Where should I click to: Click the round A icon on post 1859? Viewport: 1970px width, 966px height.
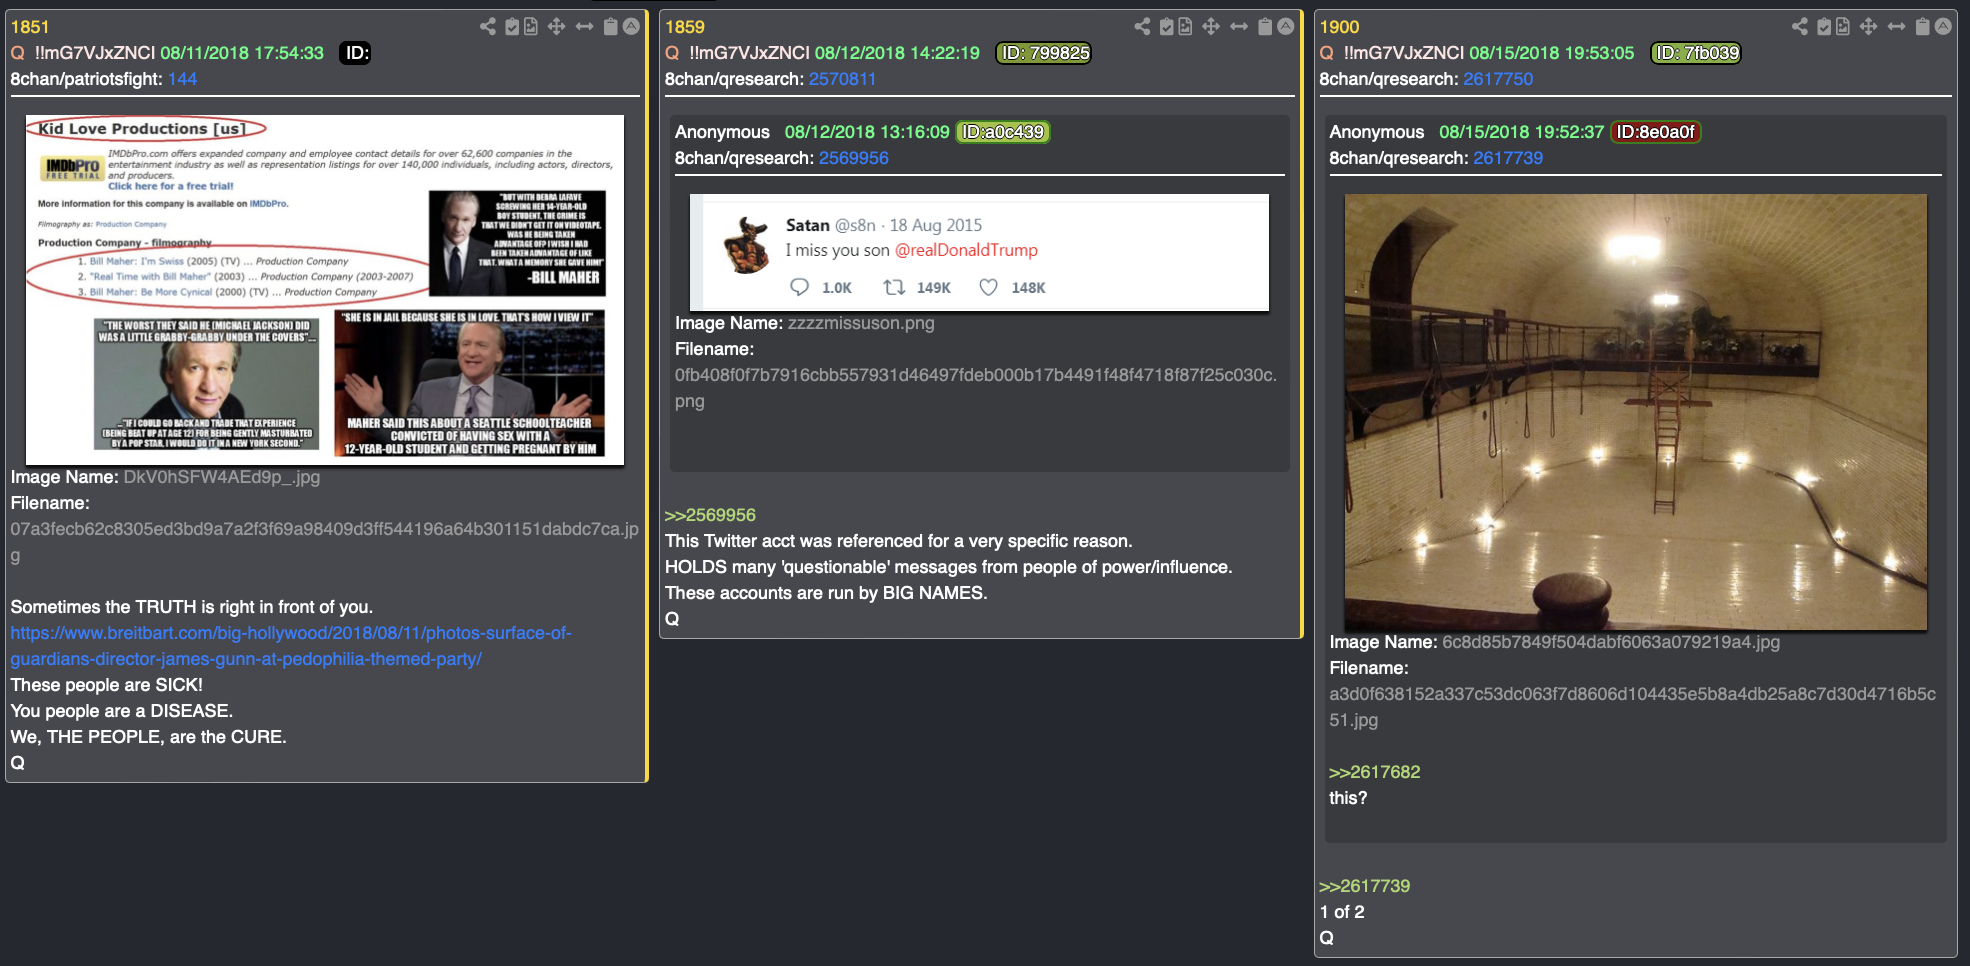(x=1286, y=26)
